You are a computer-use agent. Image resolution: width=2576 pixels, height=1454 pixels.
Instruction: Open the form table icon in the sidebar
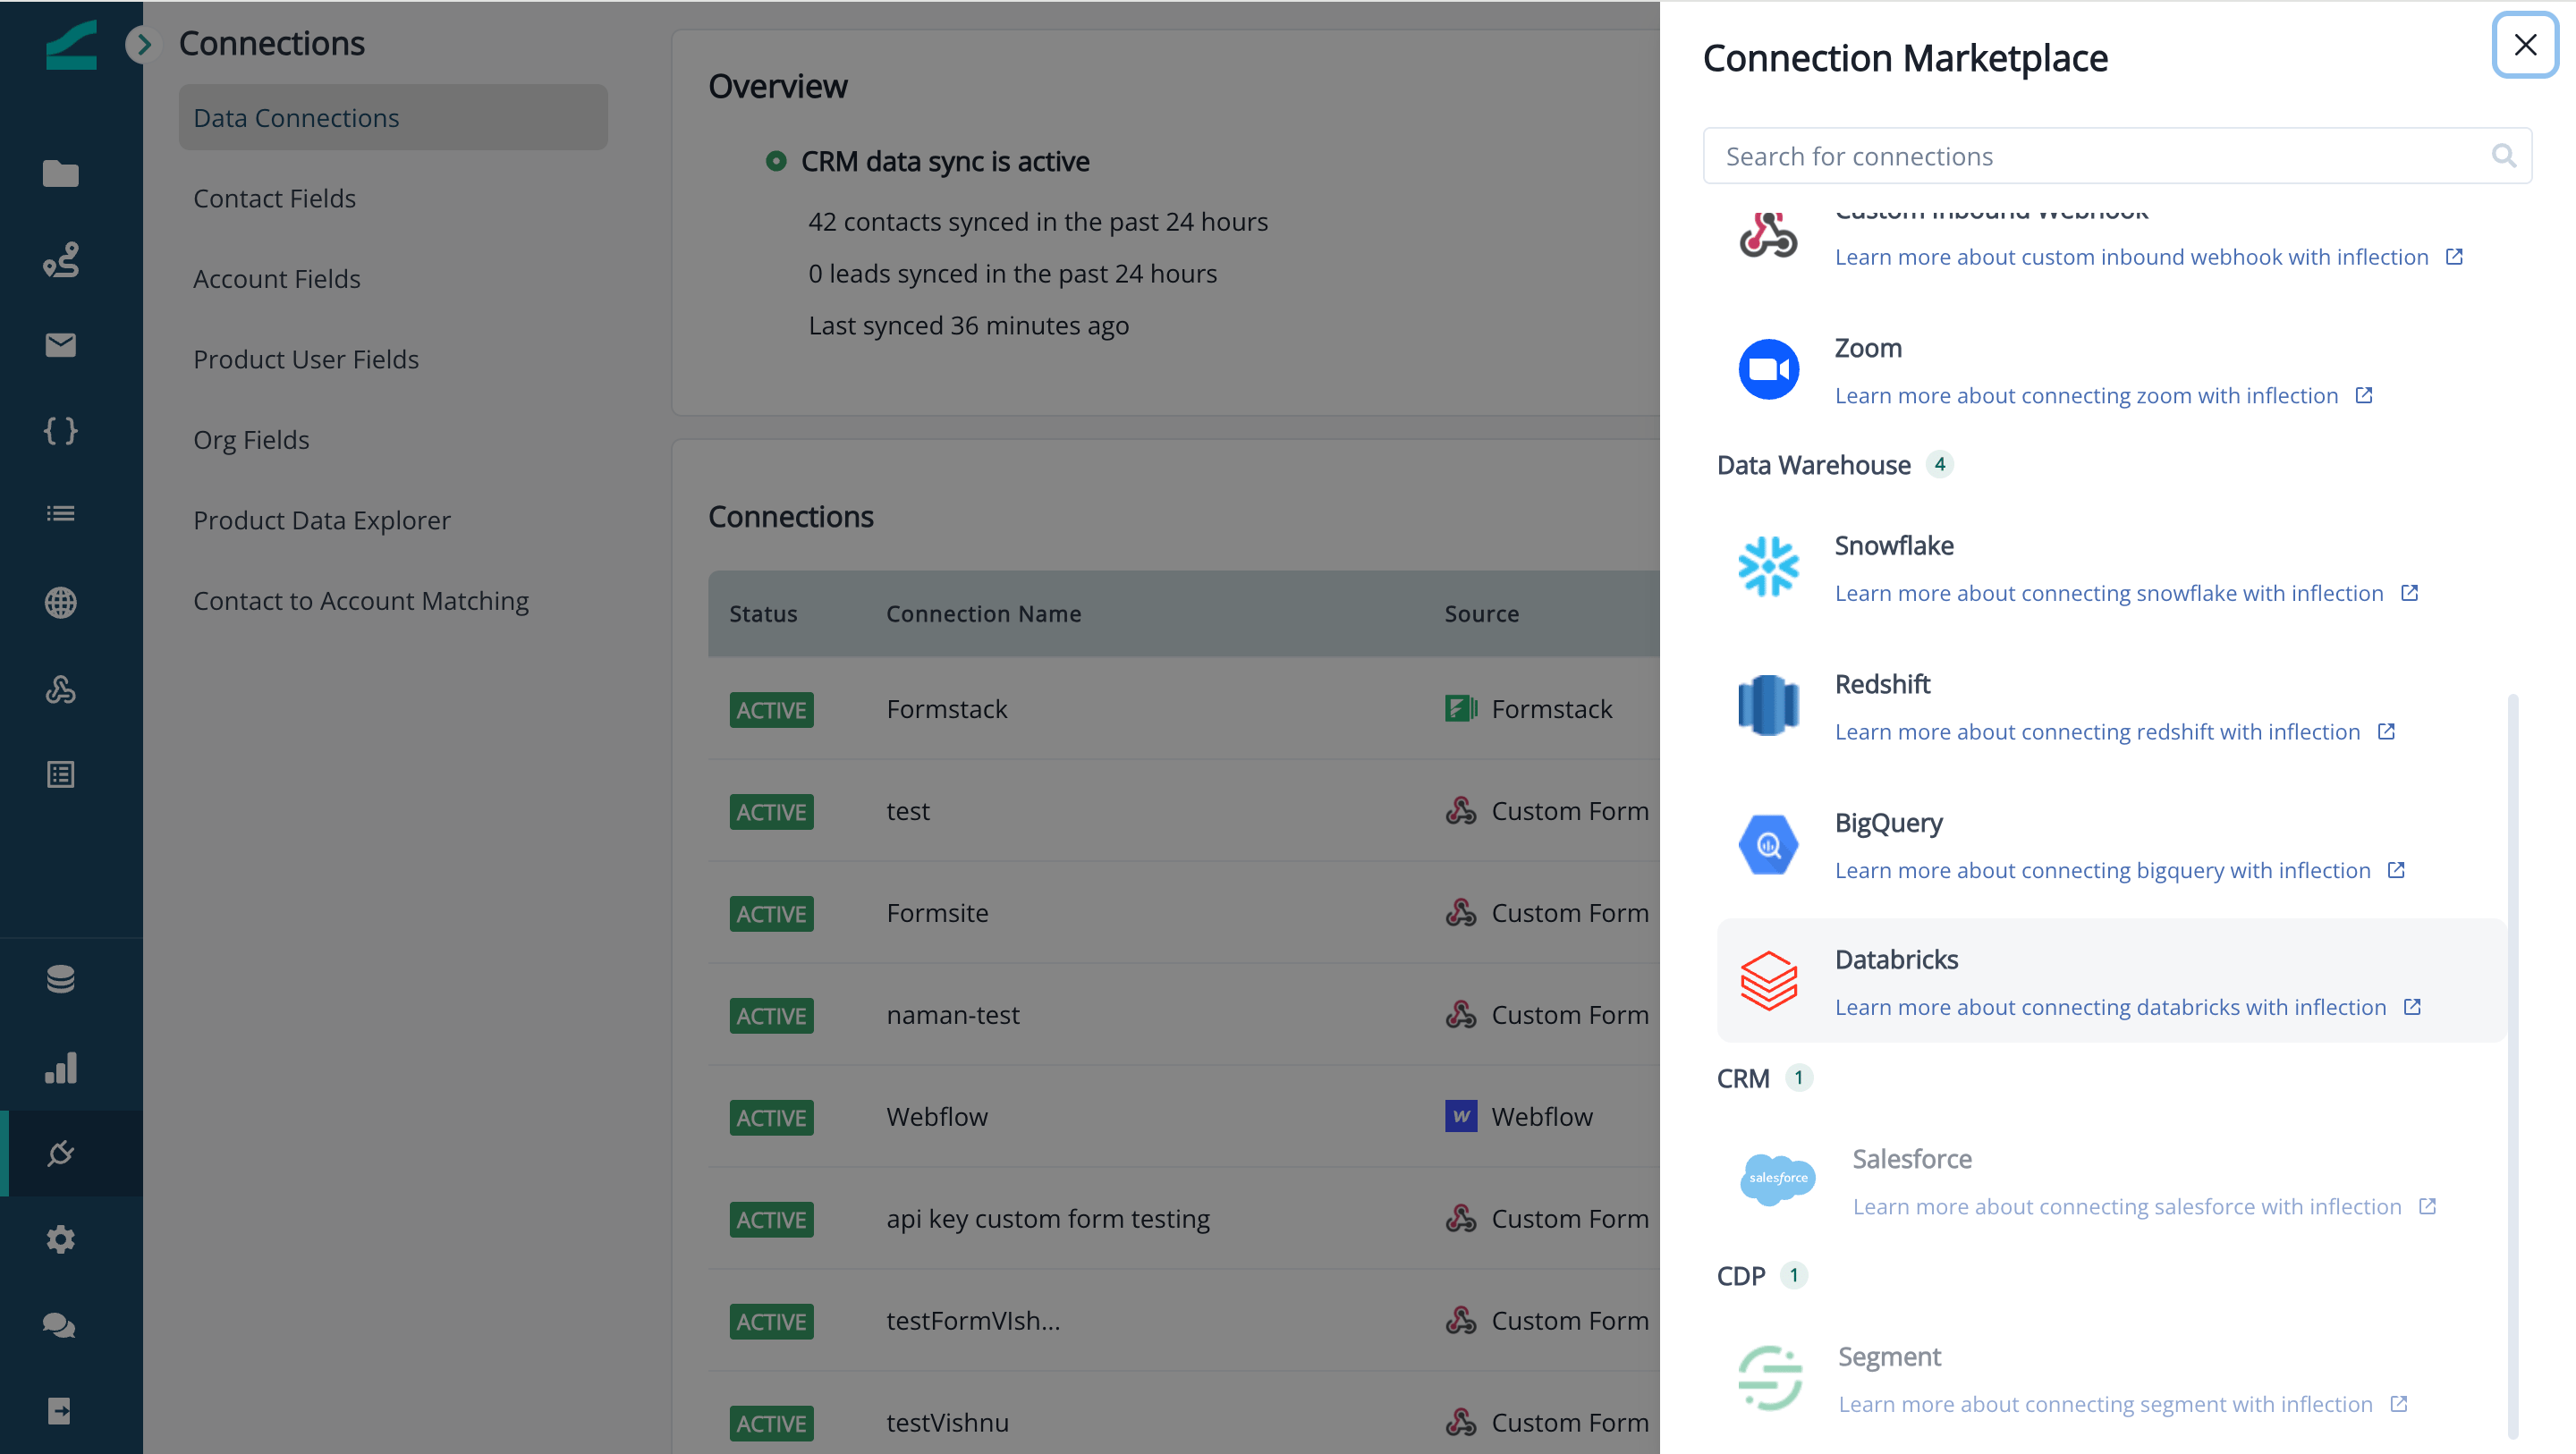(x=61, y=775)
